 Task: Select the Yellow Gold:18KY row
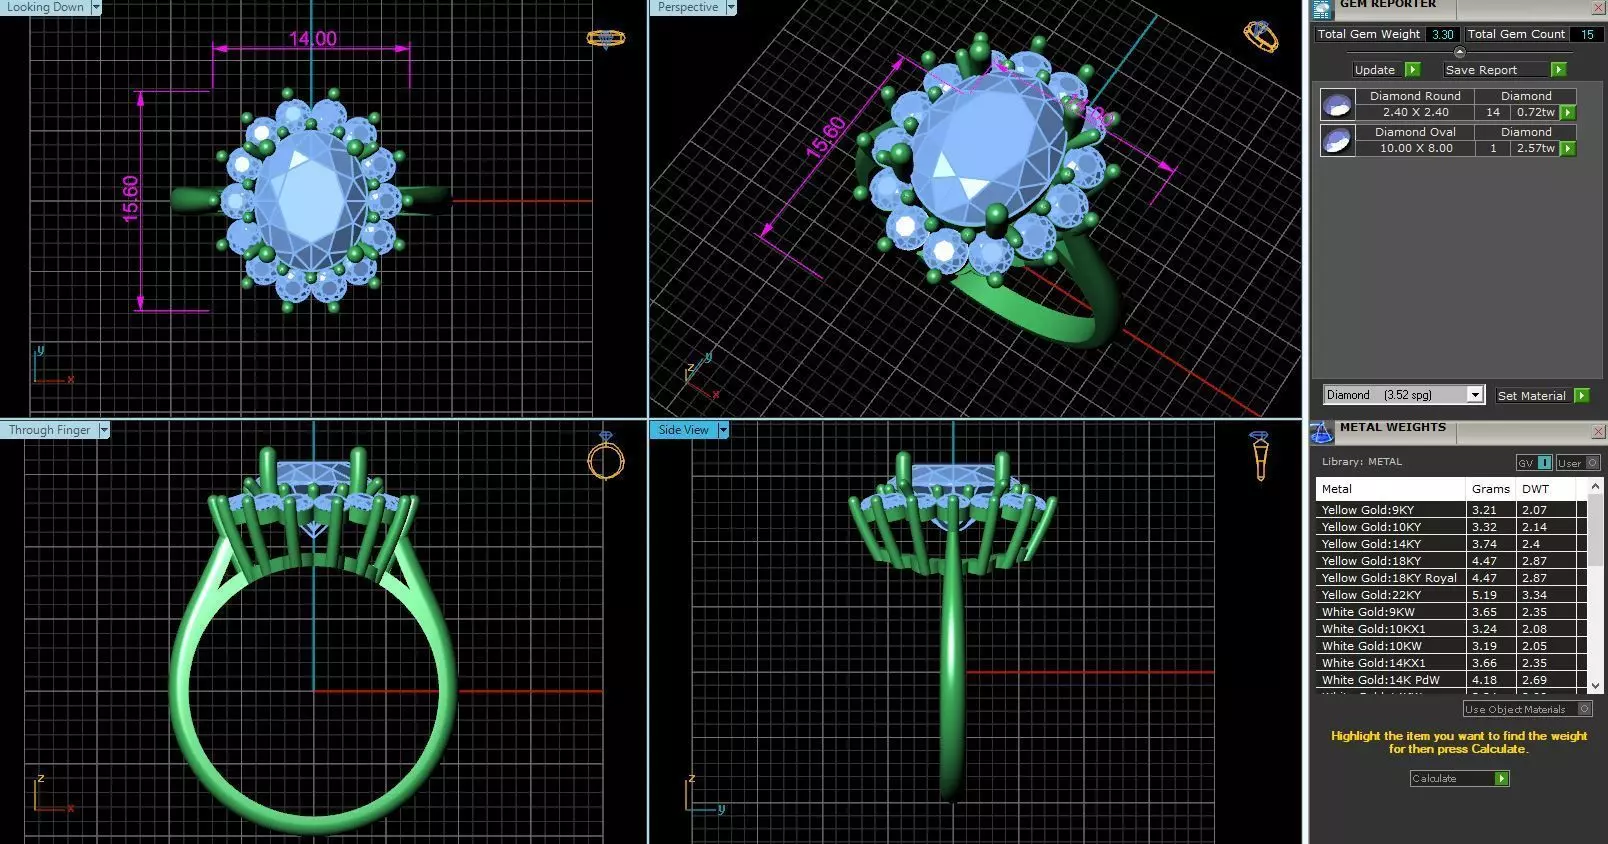tap(1451, 561)
